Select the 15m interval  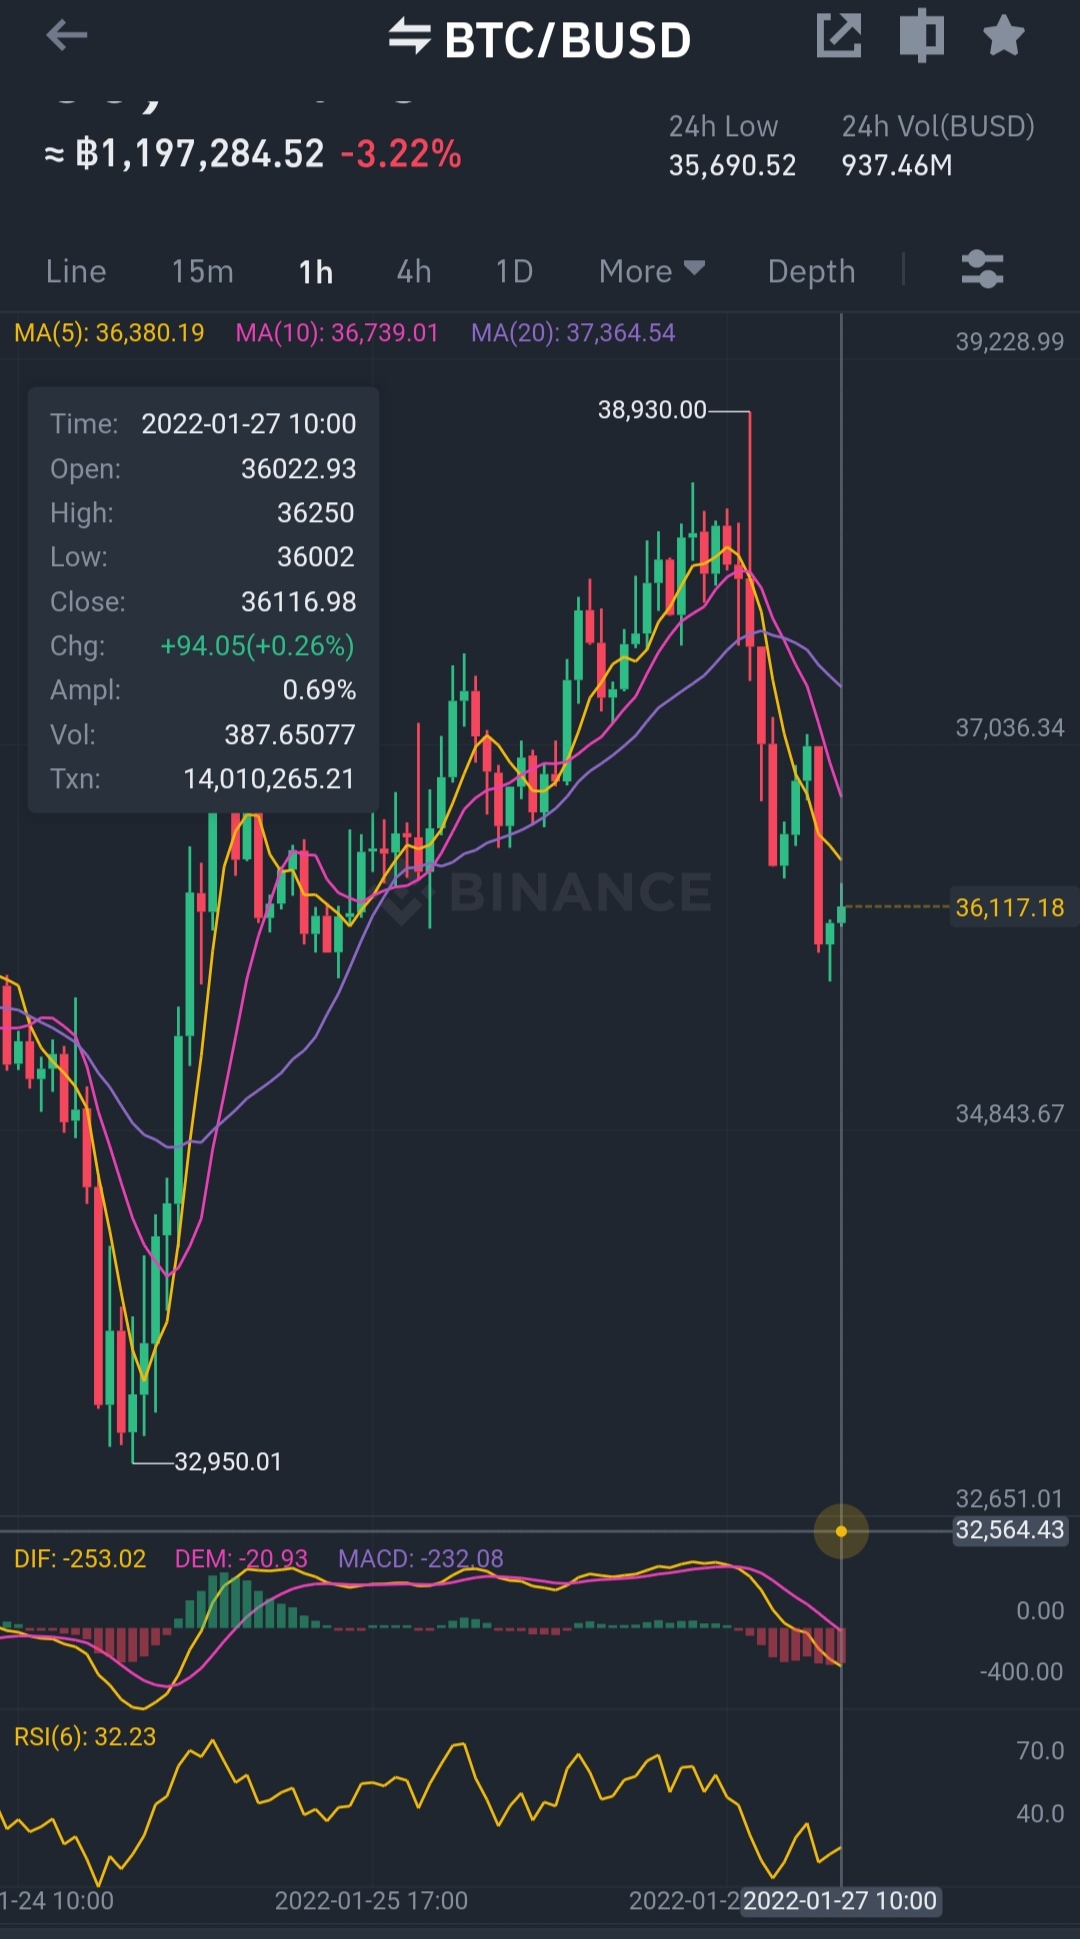click(x=202, y=271)
